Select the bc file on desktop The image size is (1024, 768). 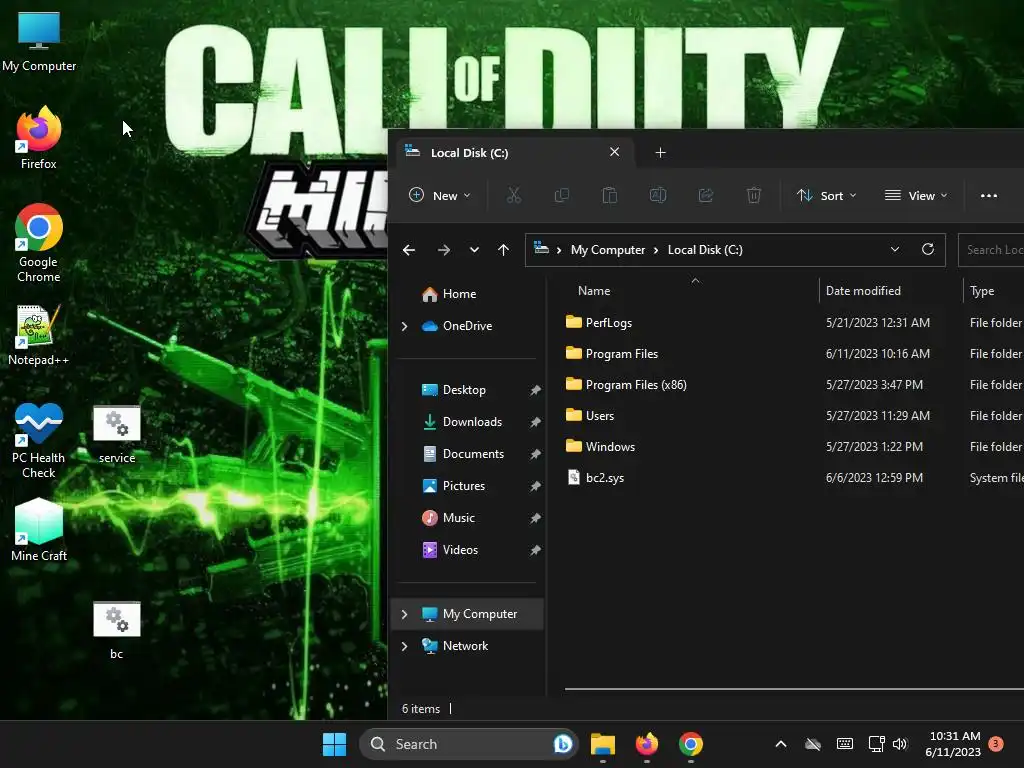(x=117, y=631)
